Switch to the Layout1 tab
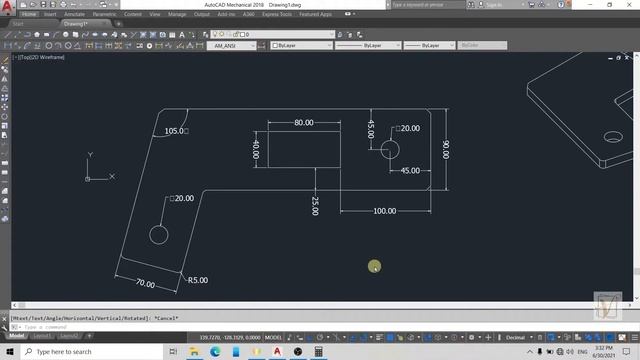The image size is (640, 360). coord(42,336)
